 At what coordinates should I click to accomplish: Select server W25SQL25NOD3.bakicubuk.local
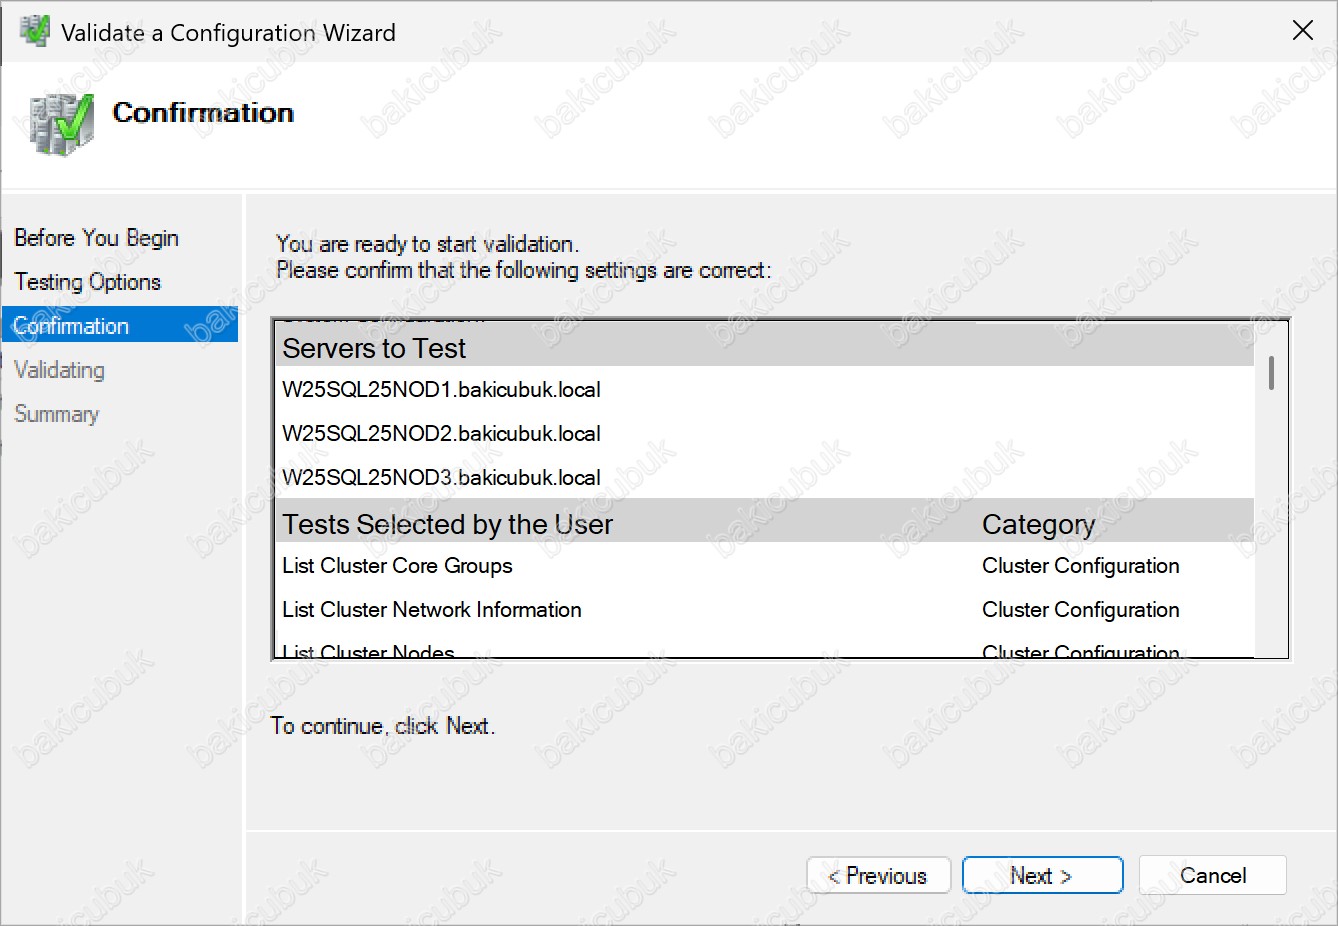tap(441, 478)
